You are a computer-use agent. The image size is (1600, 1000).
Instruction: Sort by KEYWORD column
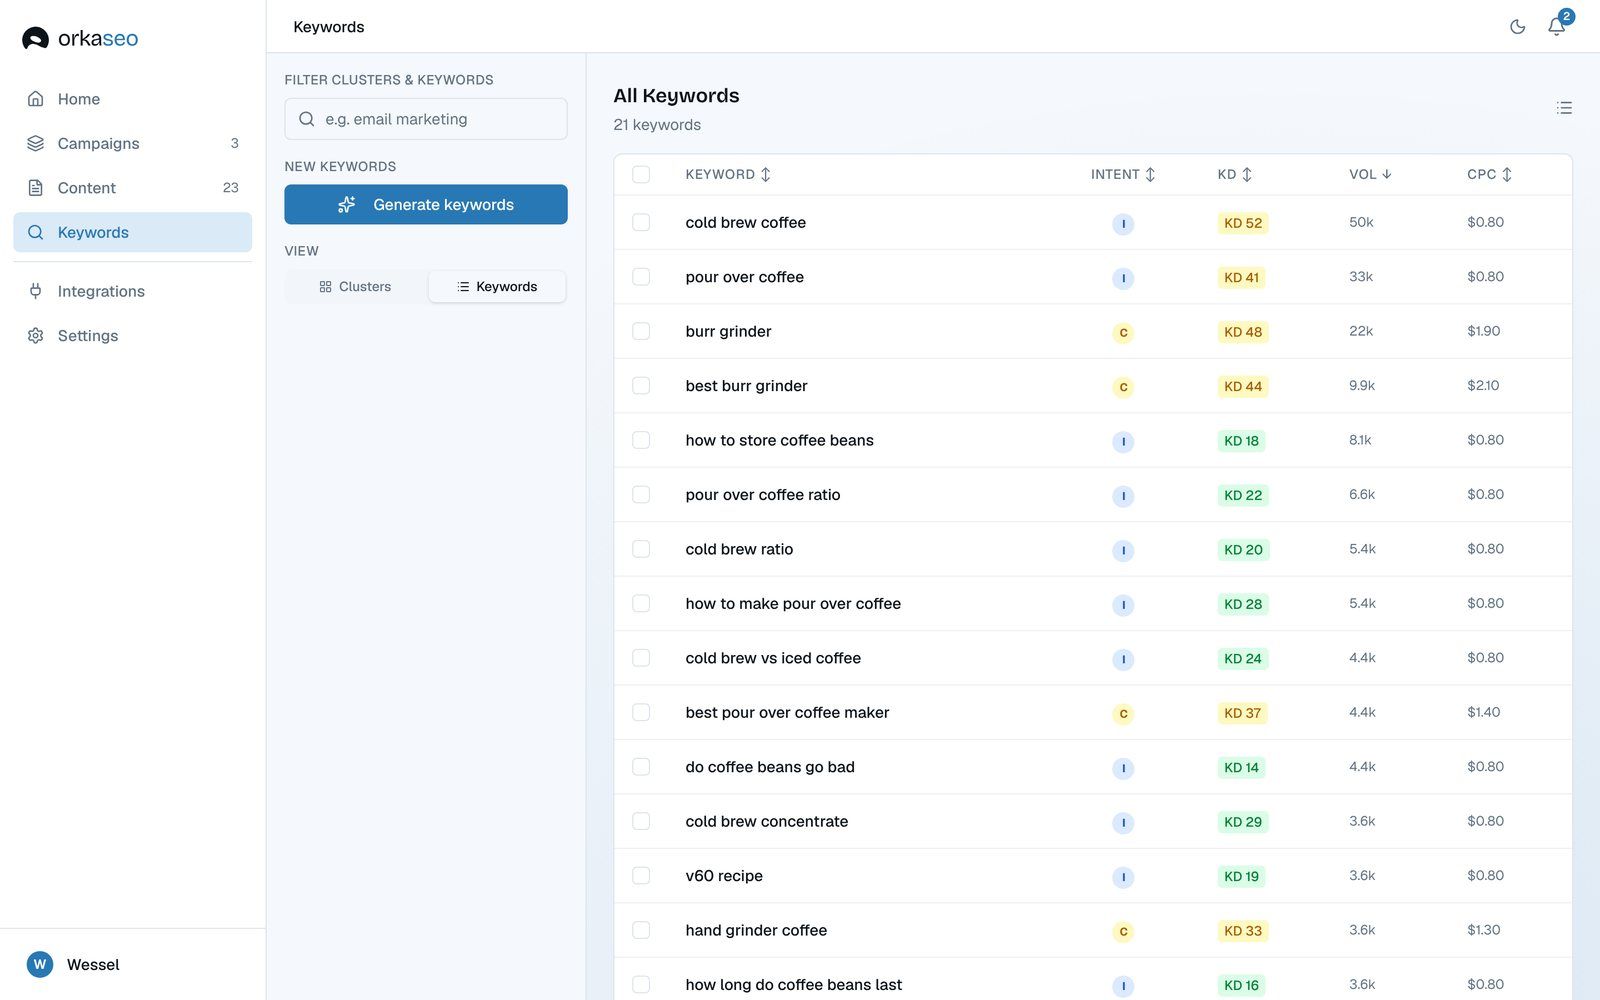[728, 174]
